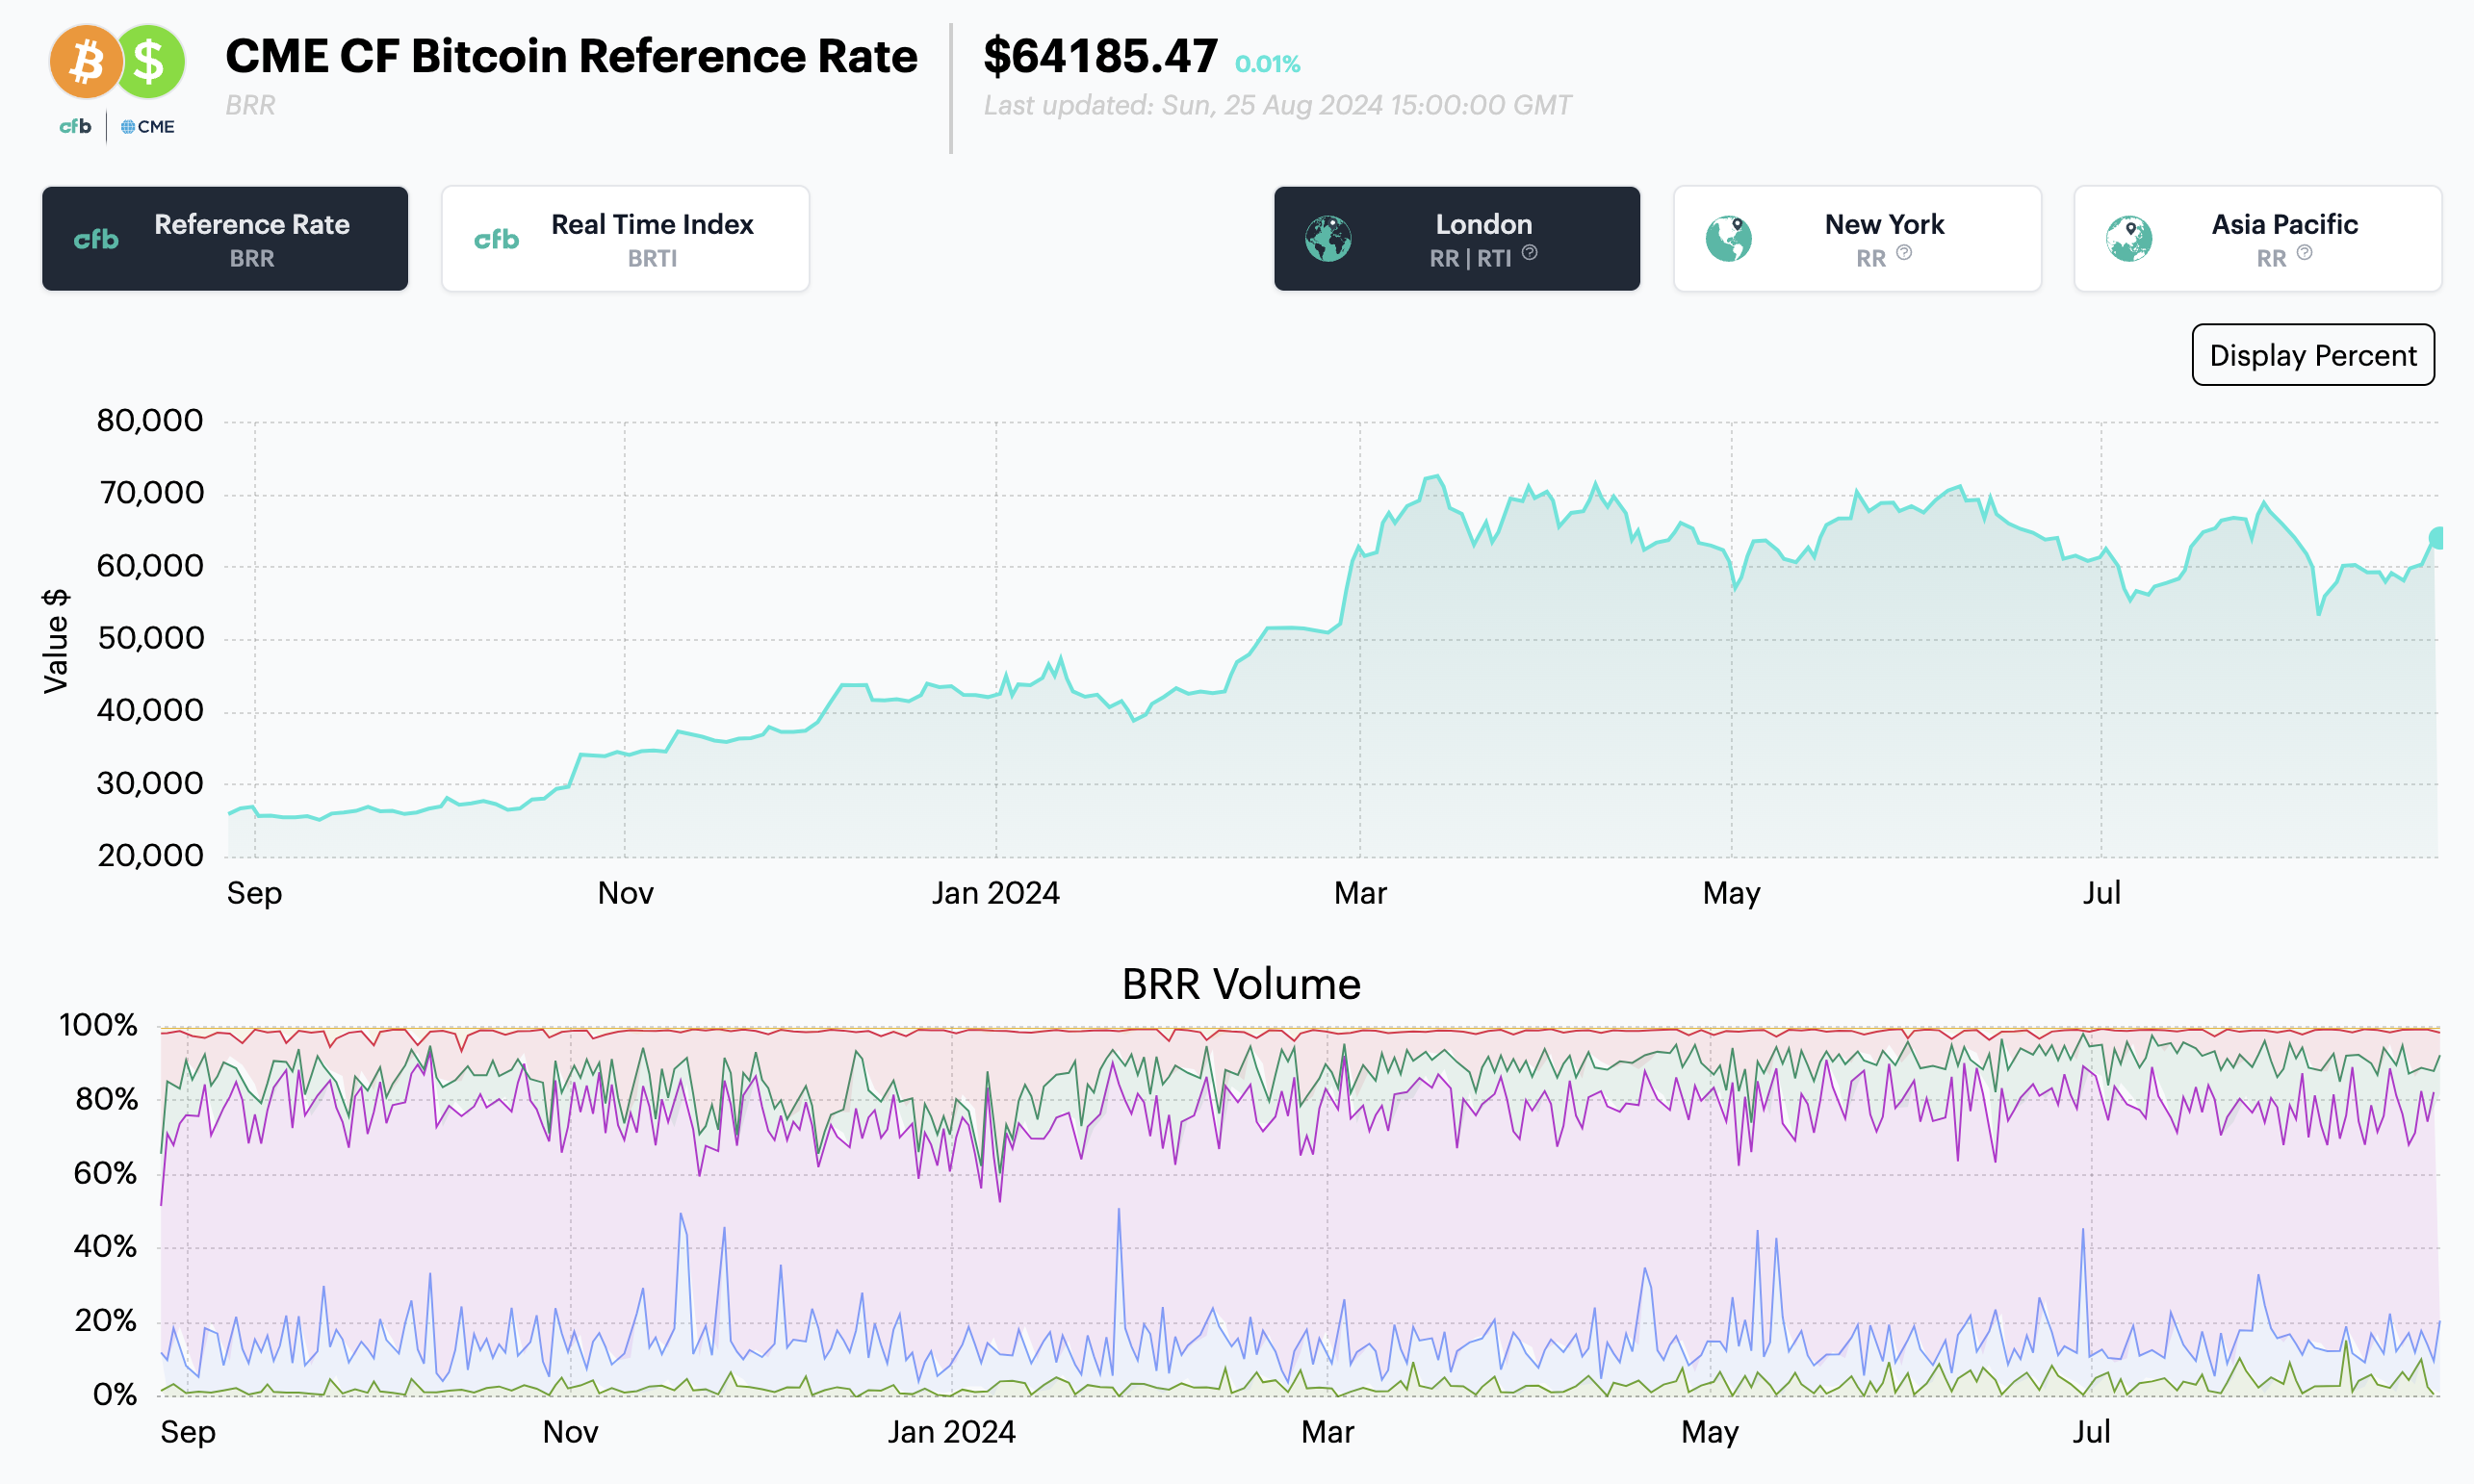
Task: Click the 0% label on volume chart
Action: pyautogui.click(x=114, y=1395)
